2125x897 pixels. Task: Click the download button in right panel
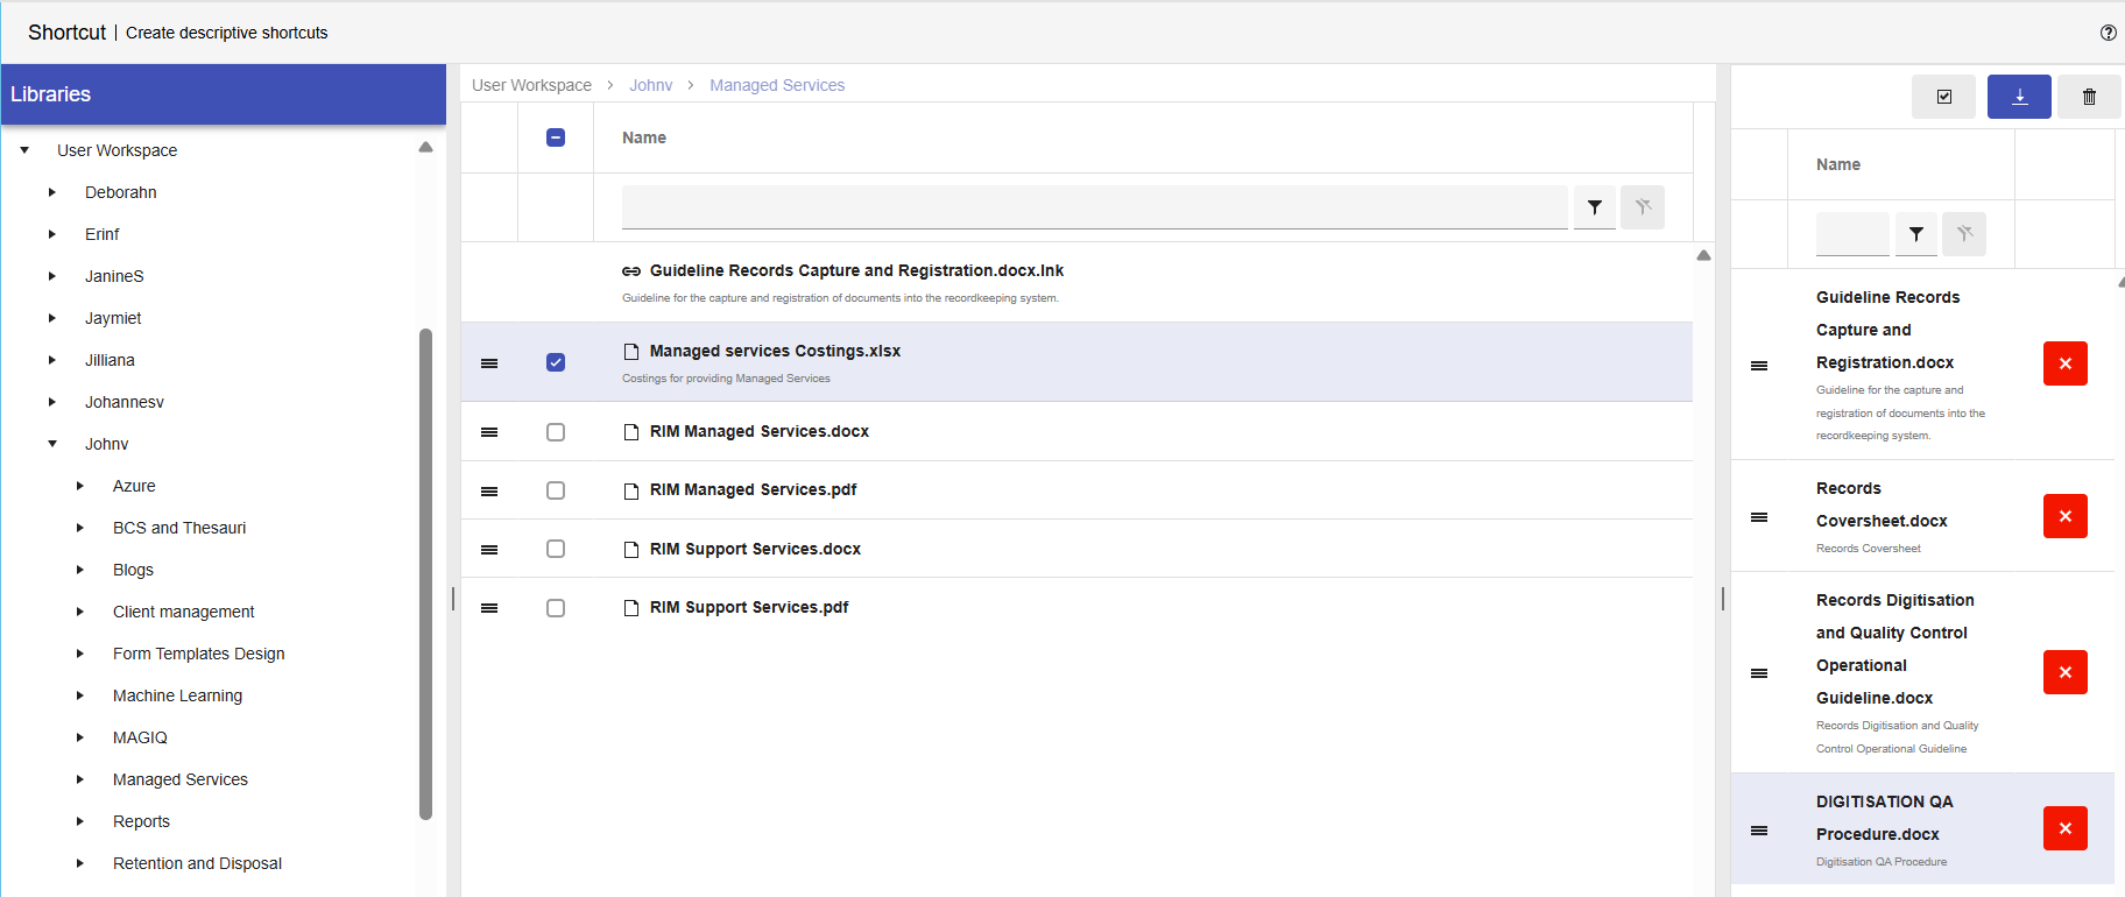(x=2018, y=97)
